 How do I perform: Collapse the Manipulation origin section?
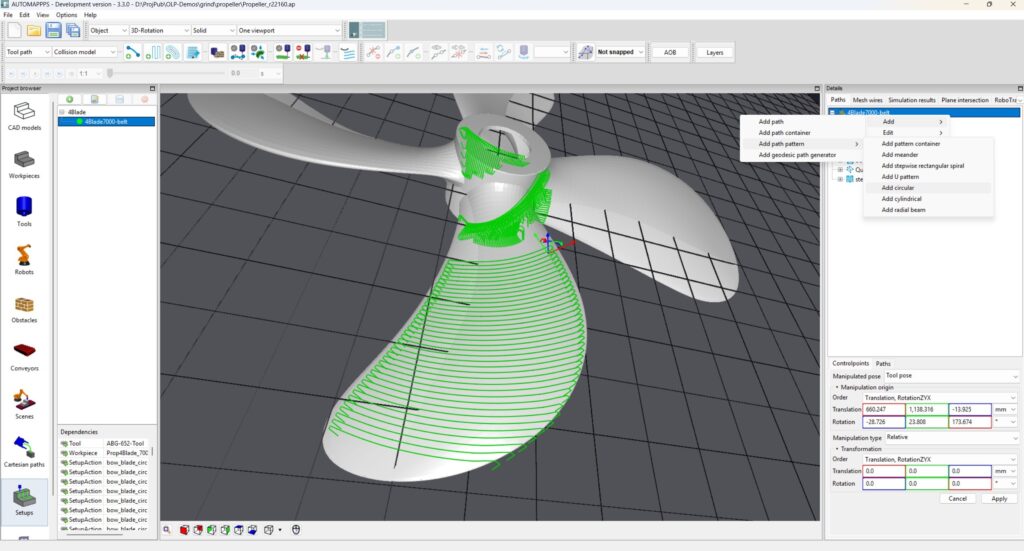click(x=837, y=387)
